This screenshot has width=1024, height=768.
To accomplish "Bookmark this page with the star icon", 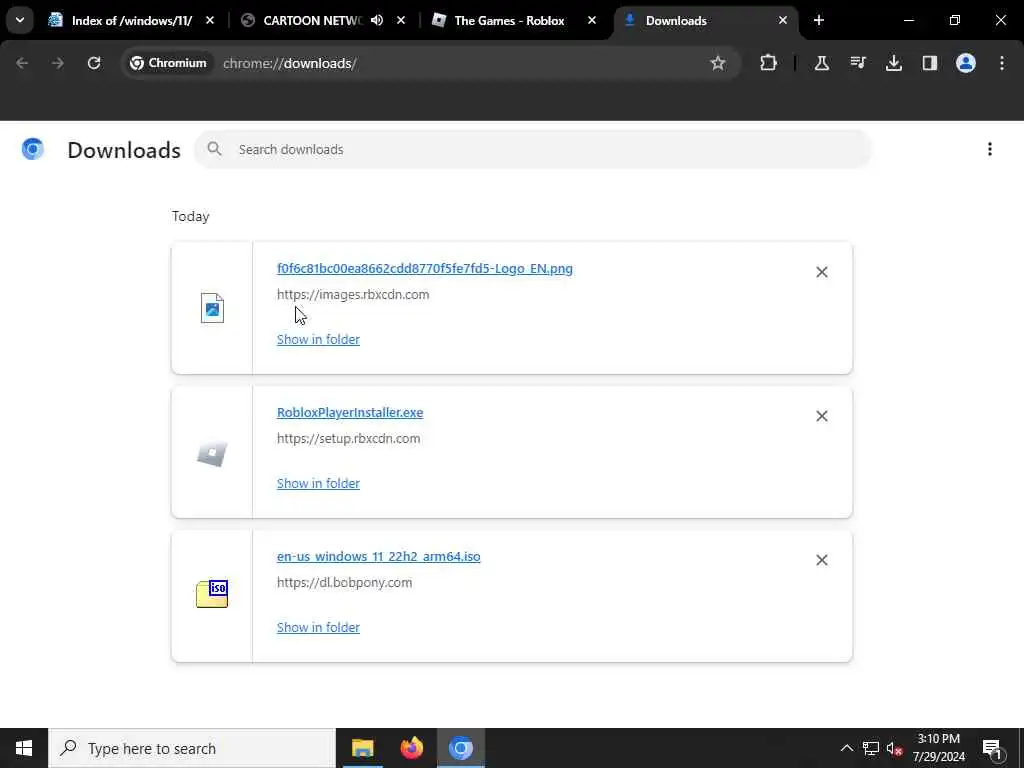I will coord(718,63).
